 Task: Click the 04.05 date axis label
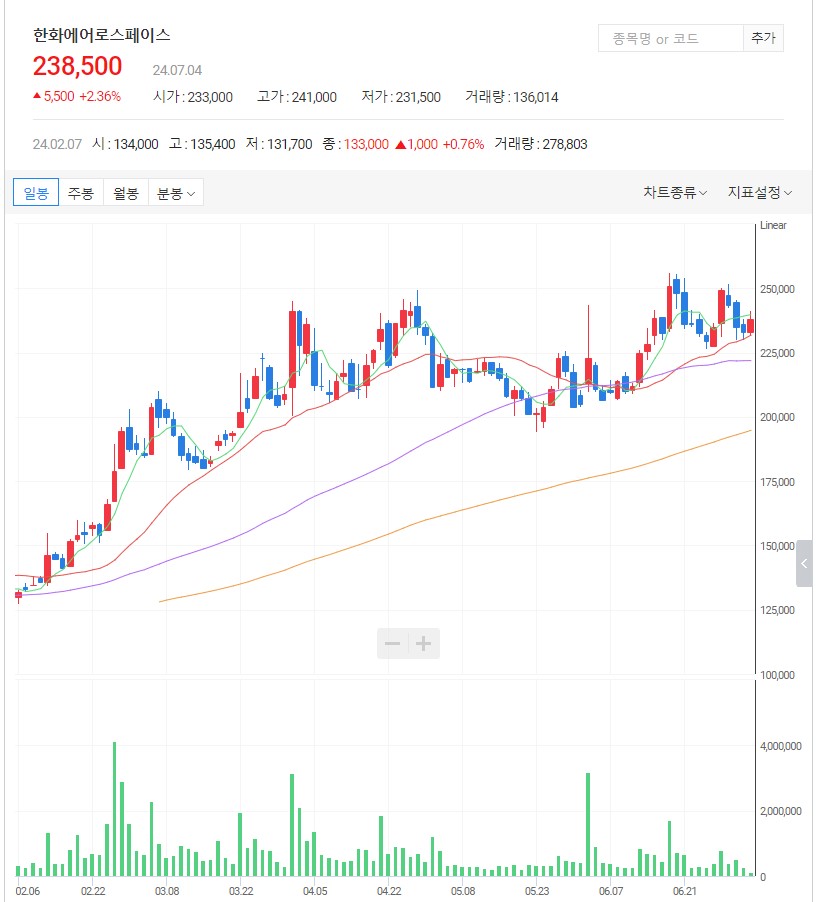[314, 889]
